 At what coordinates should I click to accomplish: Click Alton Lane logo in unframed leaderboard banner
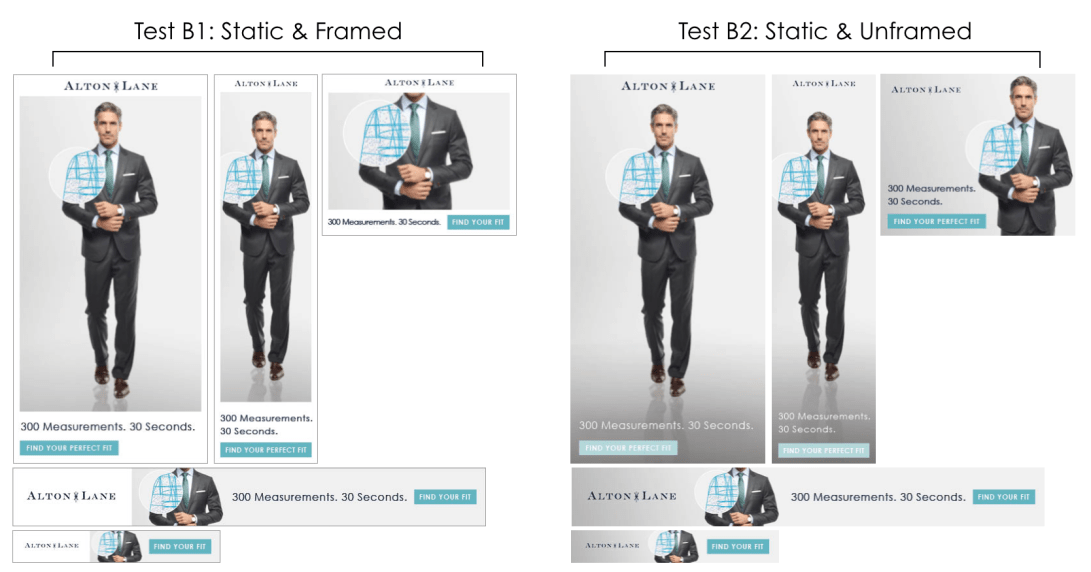[632, 496]
